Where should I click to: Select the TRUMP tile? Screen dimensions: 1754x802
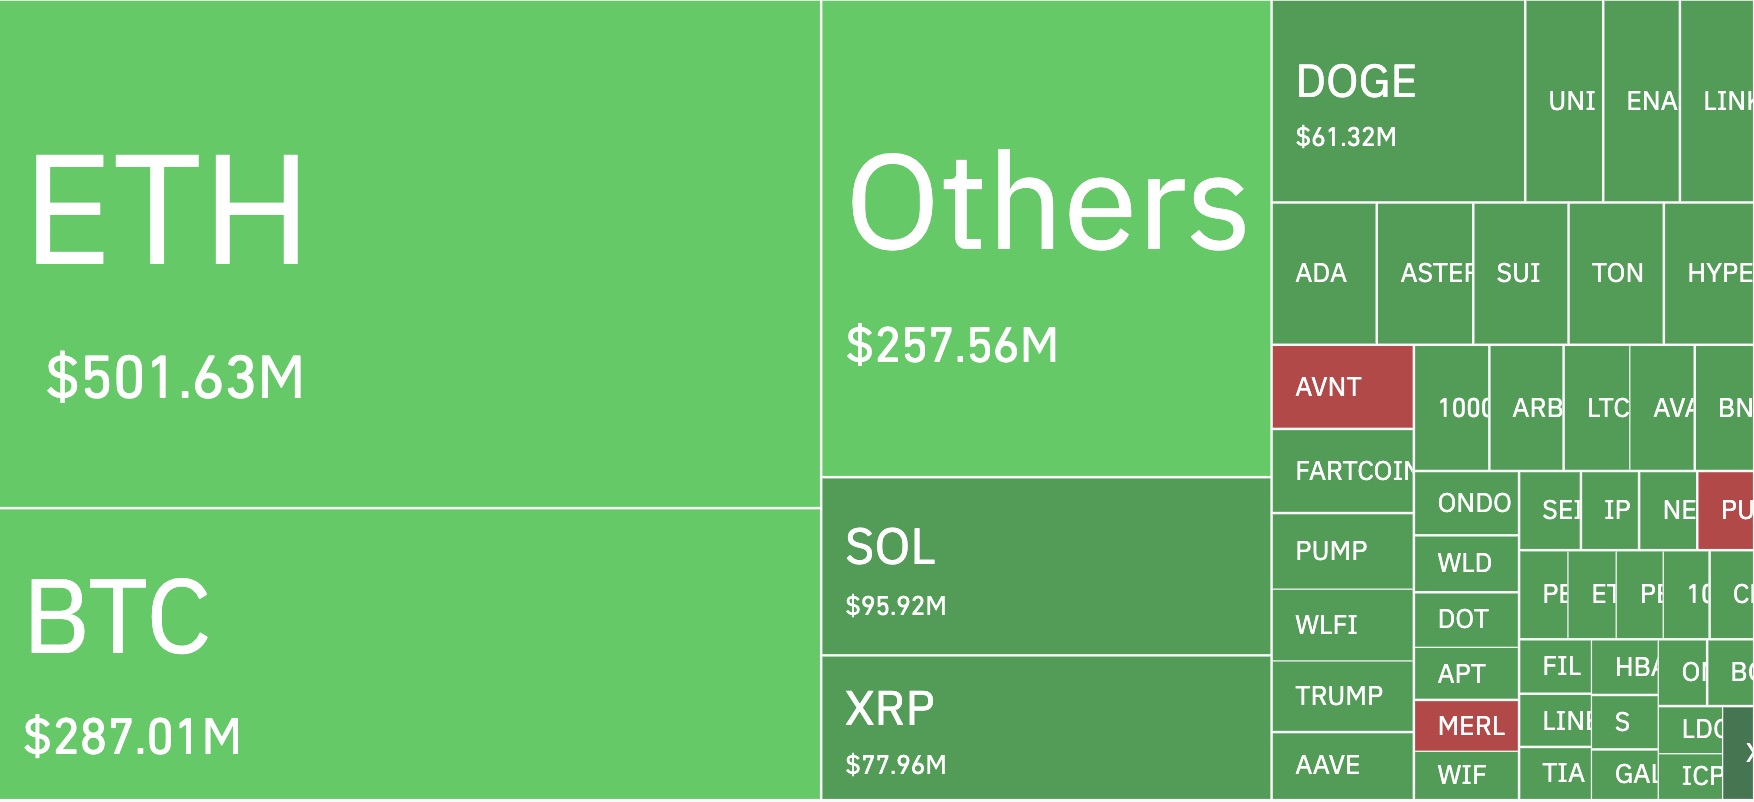click(x=1342, y=696)
